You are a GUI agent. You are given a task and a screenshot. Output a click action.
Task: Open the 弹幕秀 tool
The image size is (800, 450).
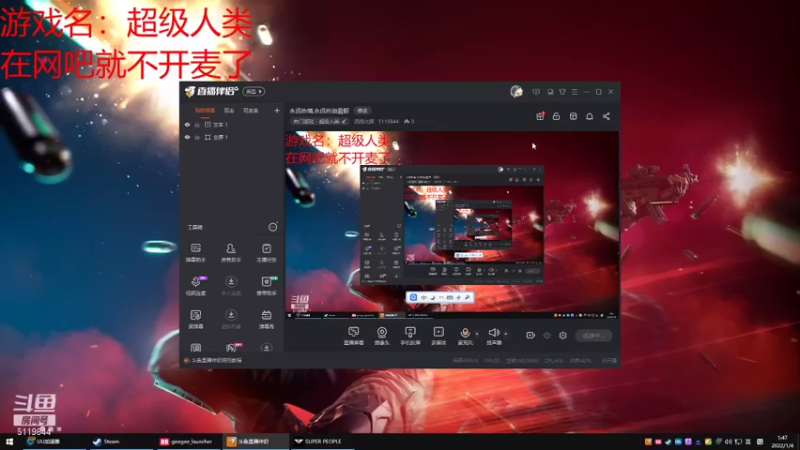point(266,319)
